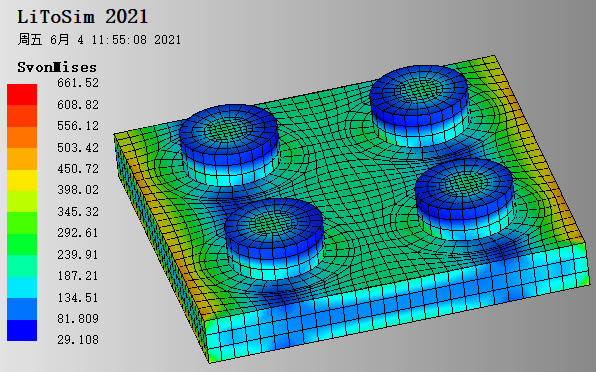596x372 pixels.
Task: Select the top-right cylinder top face
Action: (x=419, y=91)
